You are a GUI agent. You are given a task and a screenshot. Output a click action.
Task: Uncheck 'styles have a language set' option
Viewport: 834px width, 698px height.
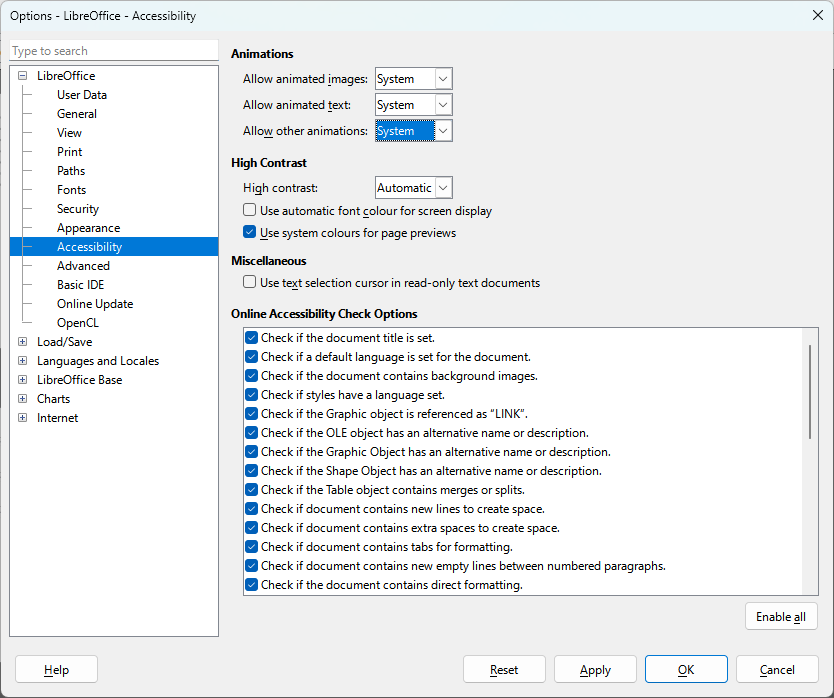(252, 395)
